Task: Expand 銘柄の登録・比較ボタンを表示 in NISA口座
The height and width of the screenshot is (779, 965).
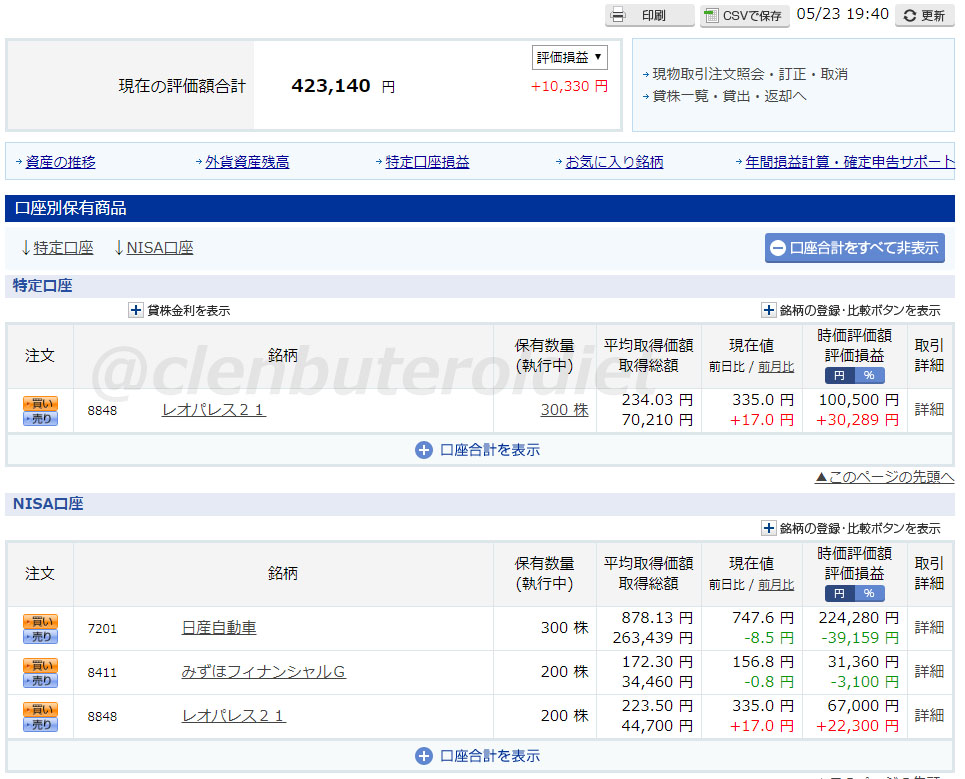Action: [769, 528]
